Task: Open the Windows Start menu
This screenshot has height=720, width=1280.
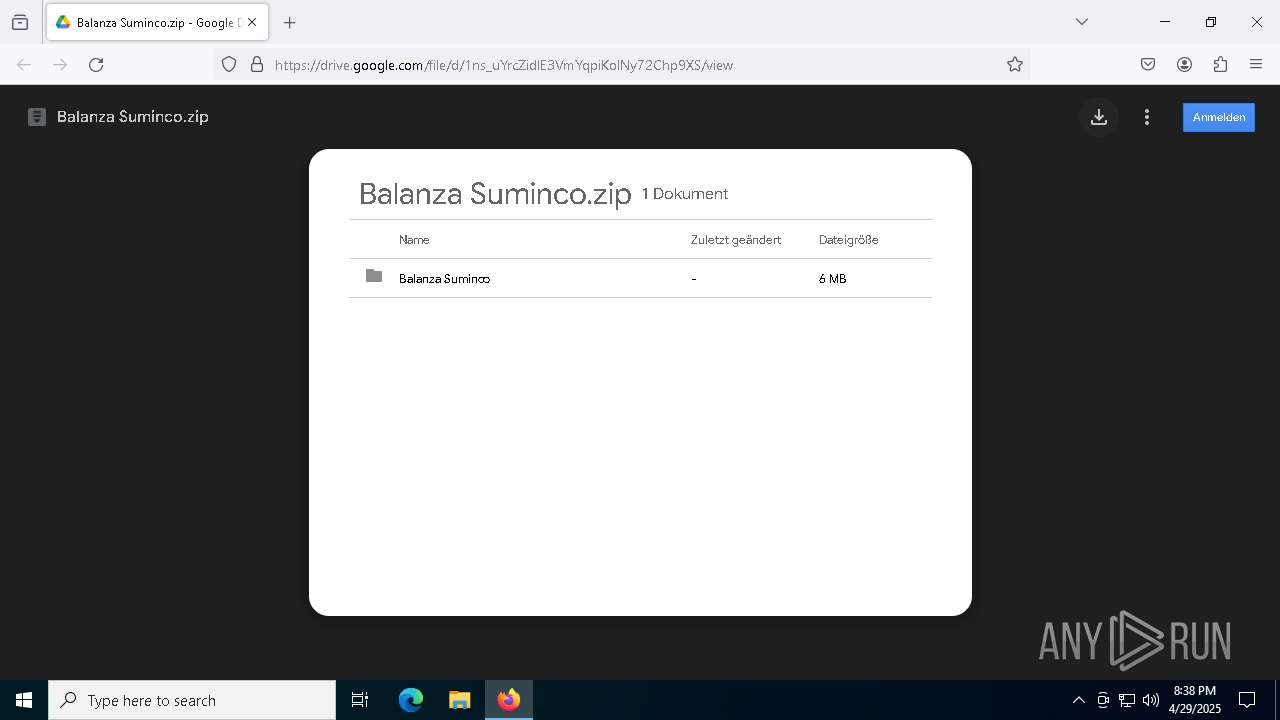Action: click(x=24, y=700)
